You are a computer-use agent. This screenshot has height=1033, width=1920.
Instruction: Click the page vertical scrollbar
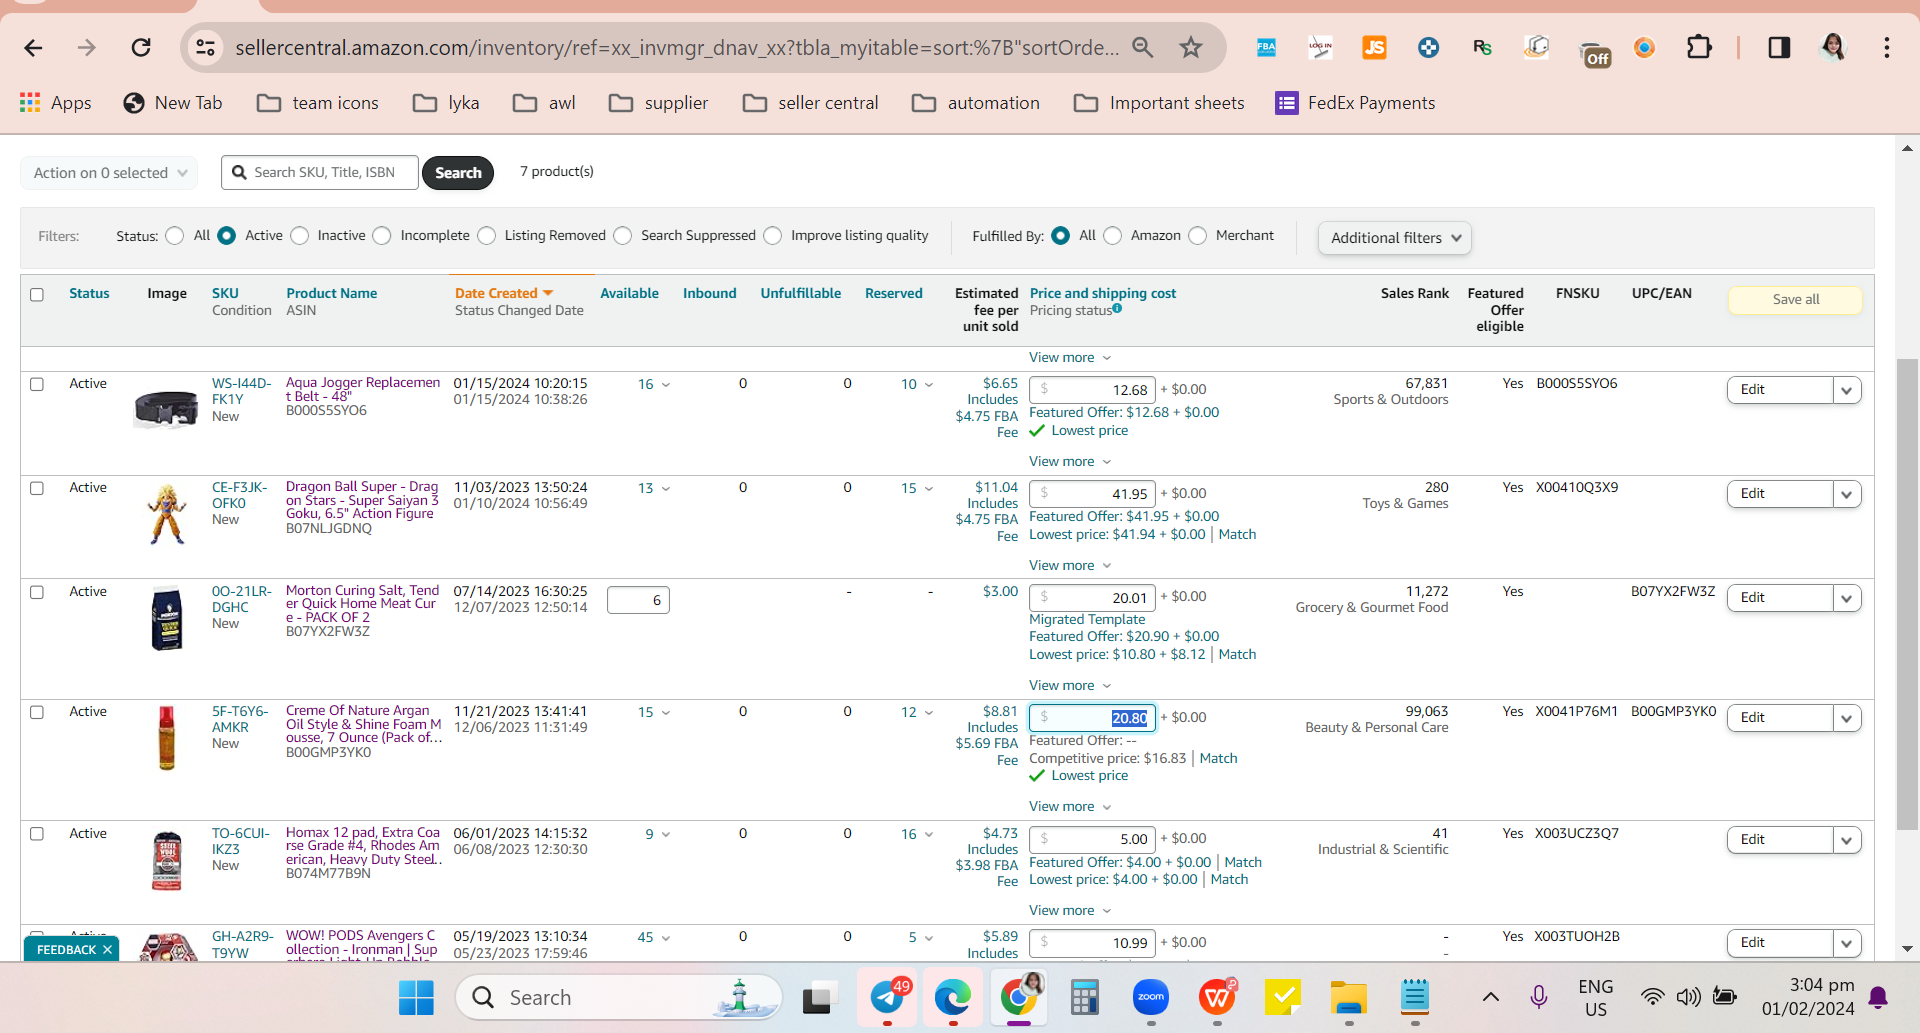pos(1907,594)
